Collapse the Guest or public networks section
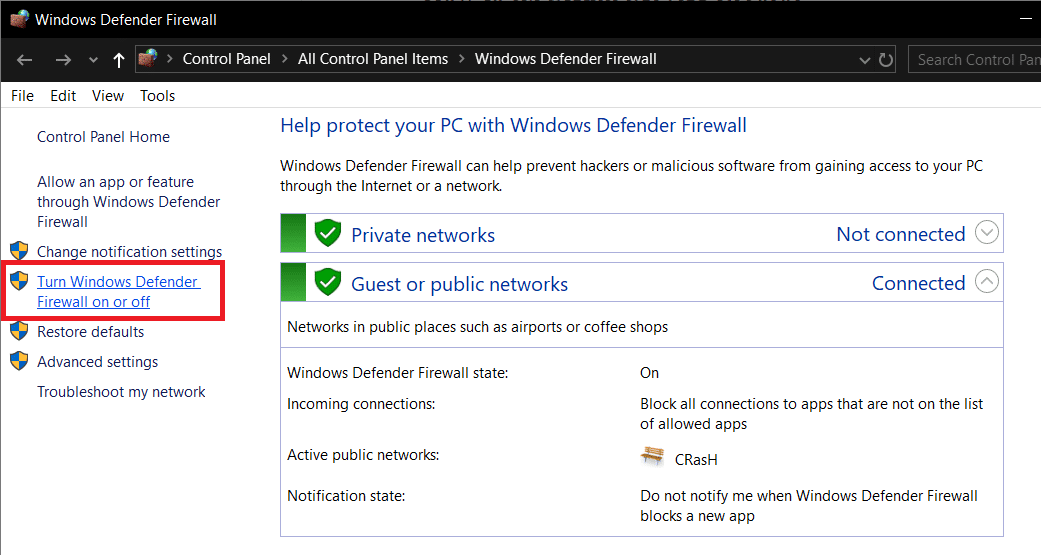The width and height of the screenshot is (1041, 555). (986, 282)
